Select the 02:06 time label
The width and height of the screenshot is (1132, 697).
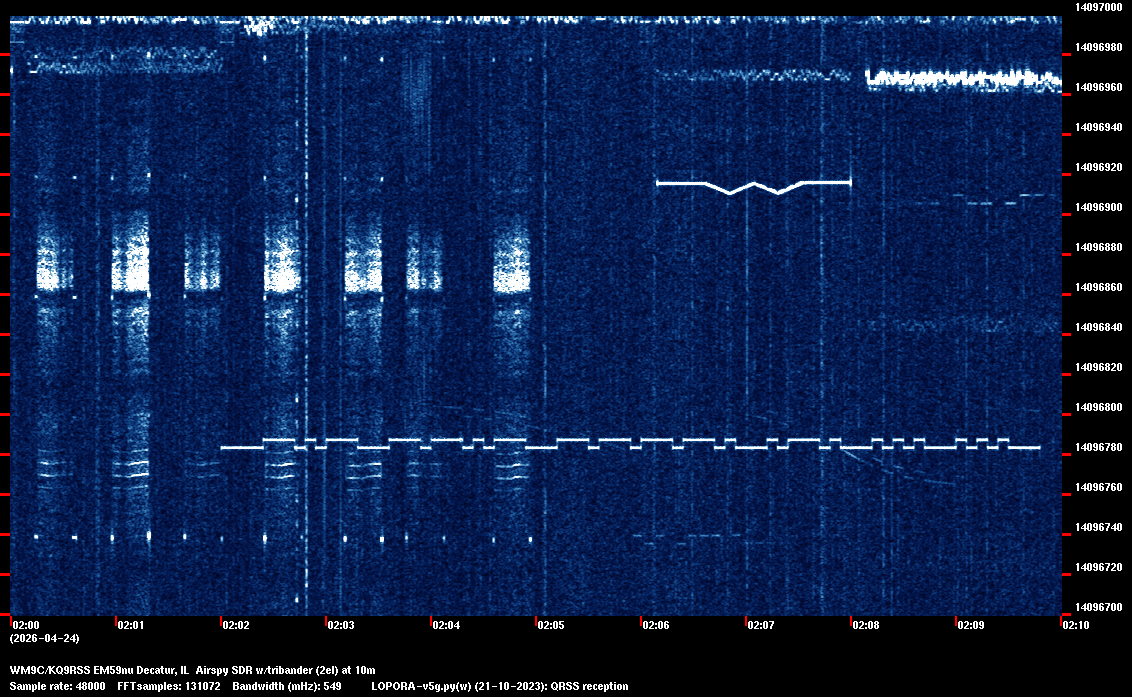[x=656, y=625]
